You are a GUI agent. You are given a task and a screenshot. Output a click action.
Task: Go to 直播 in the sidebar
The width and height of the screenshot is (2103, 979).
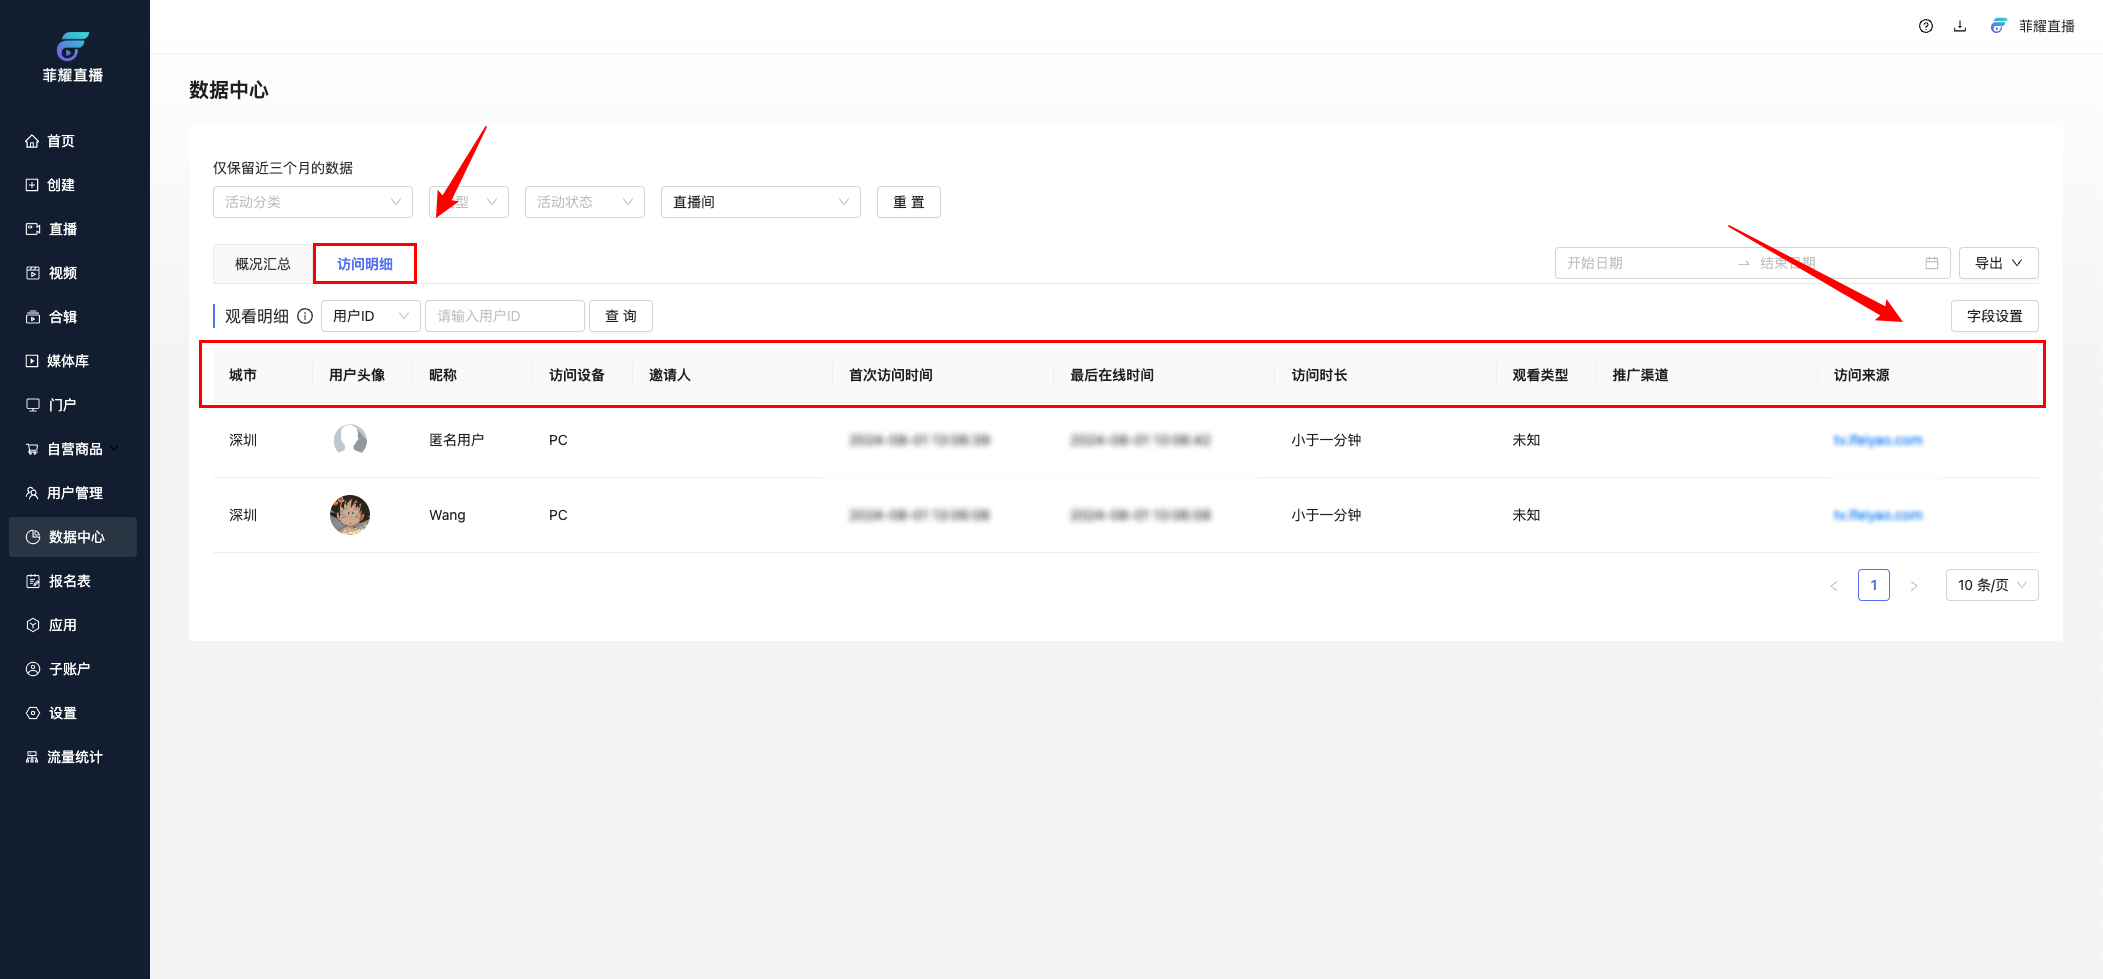[62, 229]
